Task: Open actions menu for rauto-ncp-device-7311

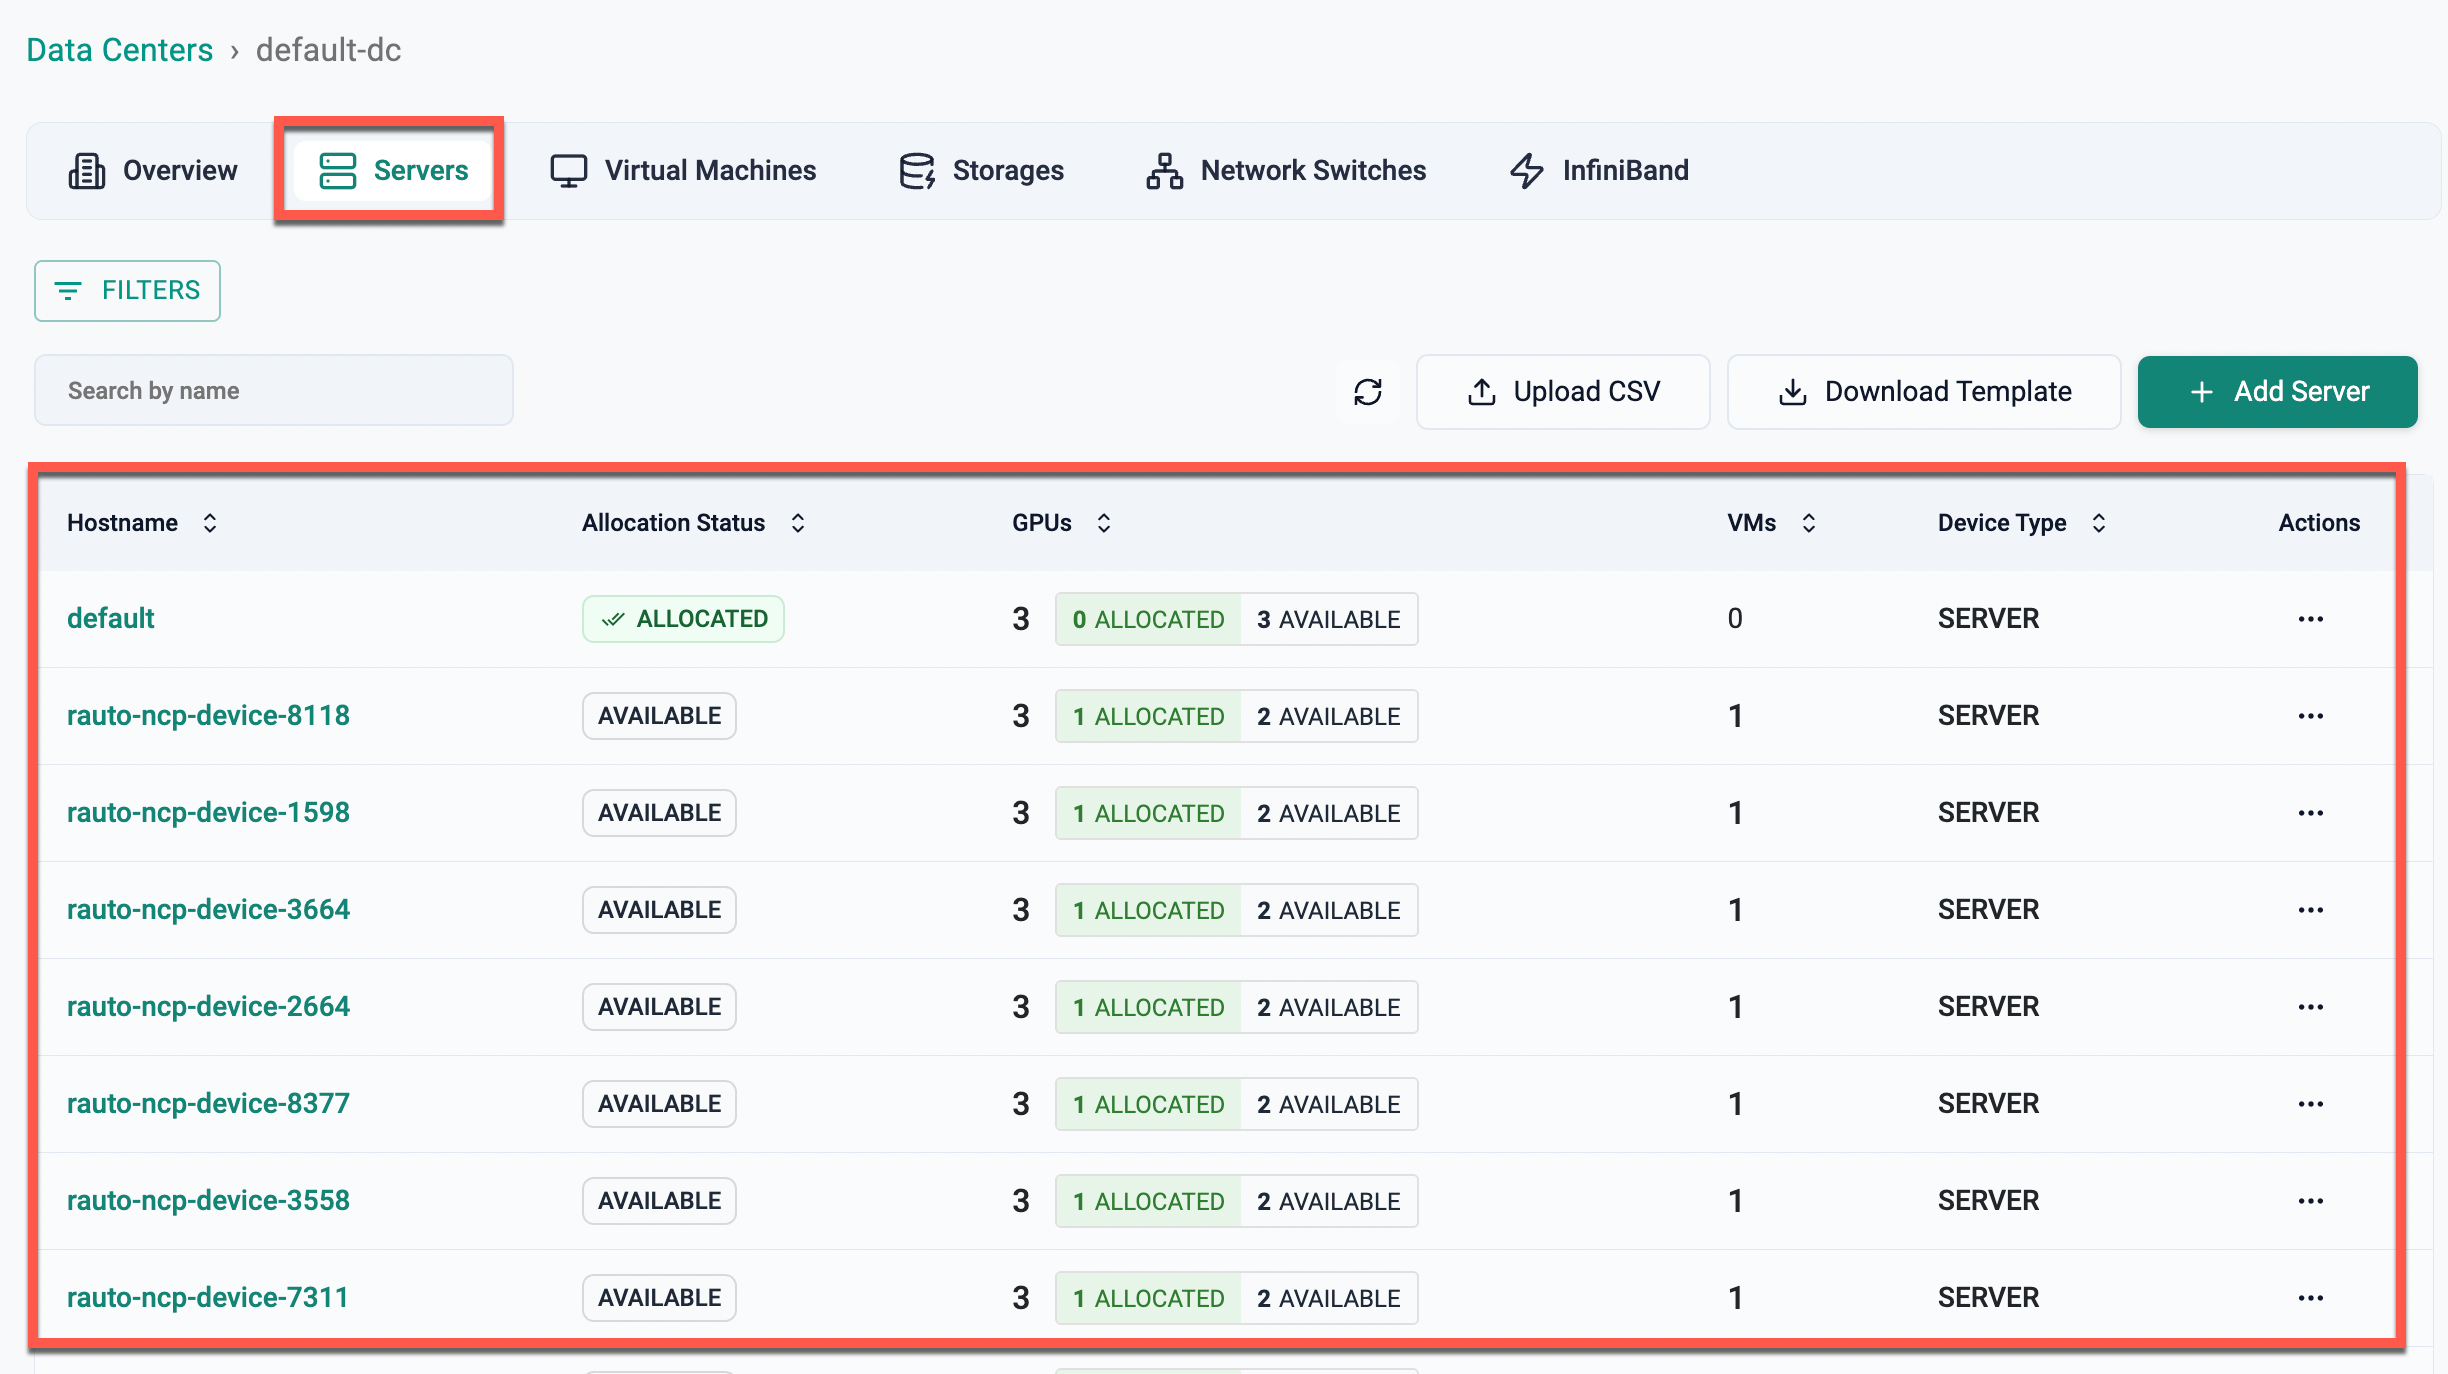Action: tap(2310, 1298)
